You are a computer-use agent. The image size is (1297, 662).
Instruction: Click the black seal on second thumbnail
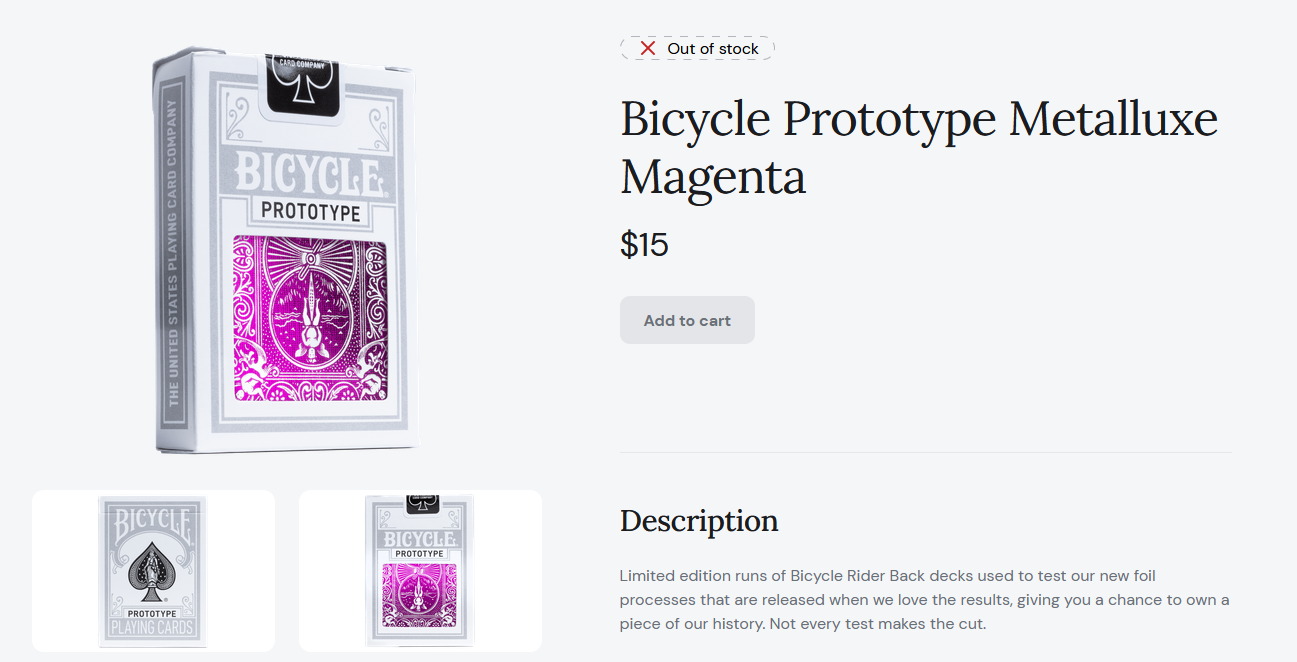tap(423, 503)
